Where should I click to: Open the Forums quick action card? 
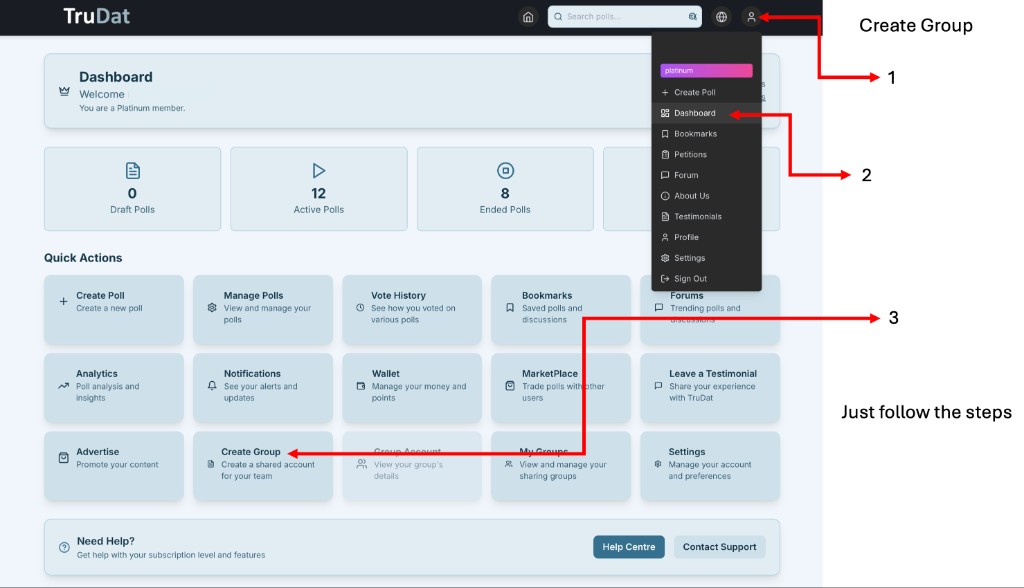coord(710,310)
